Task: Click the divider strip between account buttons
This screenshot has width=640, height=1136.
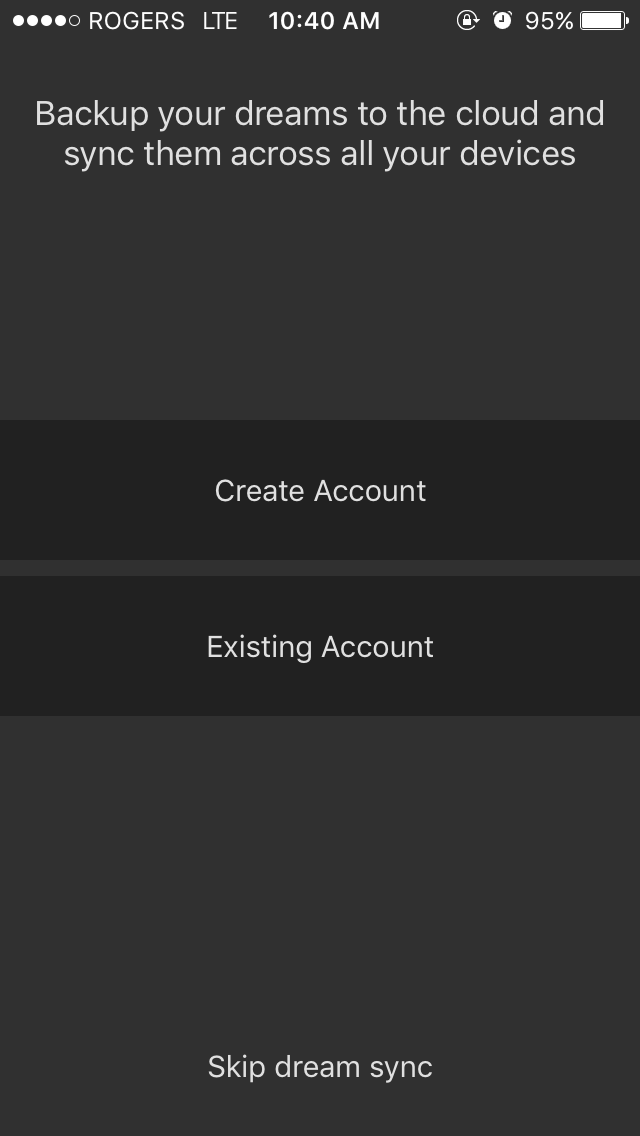Action: 320,568
